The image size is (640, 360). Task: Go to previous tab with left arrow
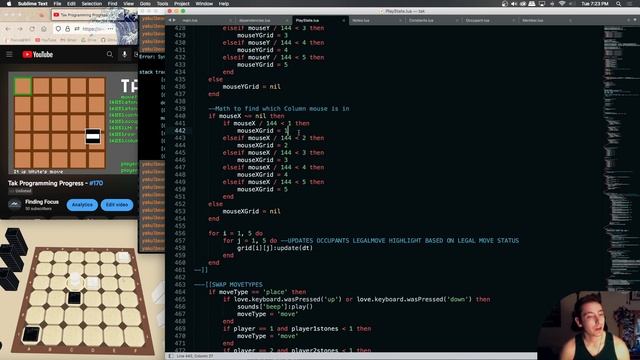click(170, 20)
